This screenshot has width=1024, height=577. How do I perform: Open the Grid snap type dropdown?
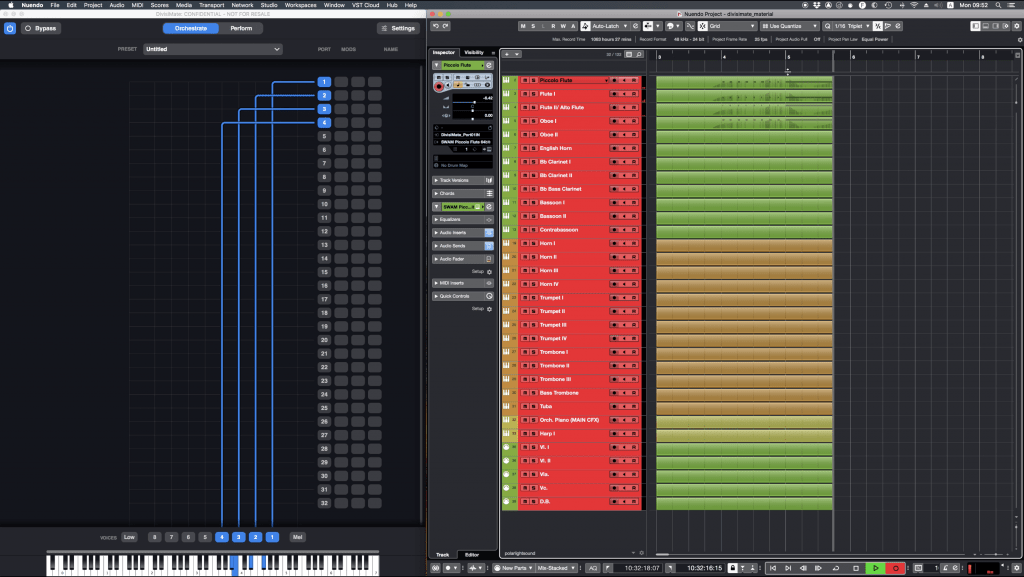(x=732, y=26)
